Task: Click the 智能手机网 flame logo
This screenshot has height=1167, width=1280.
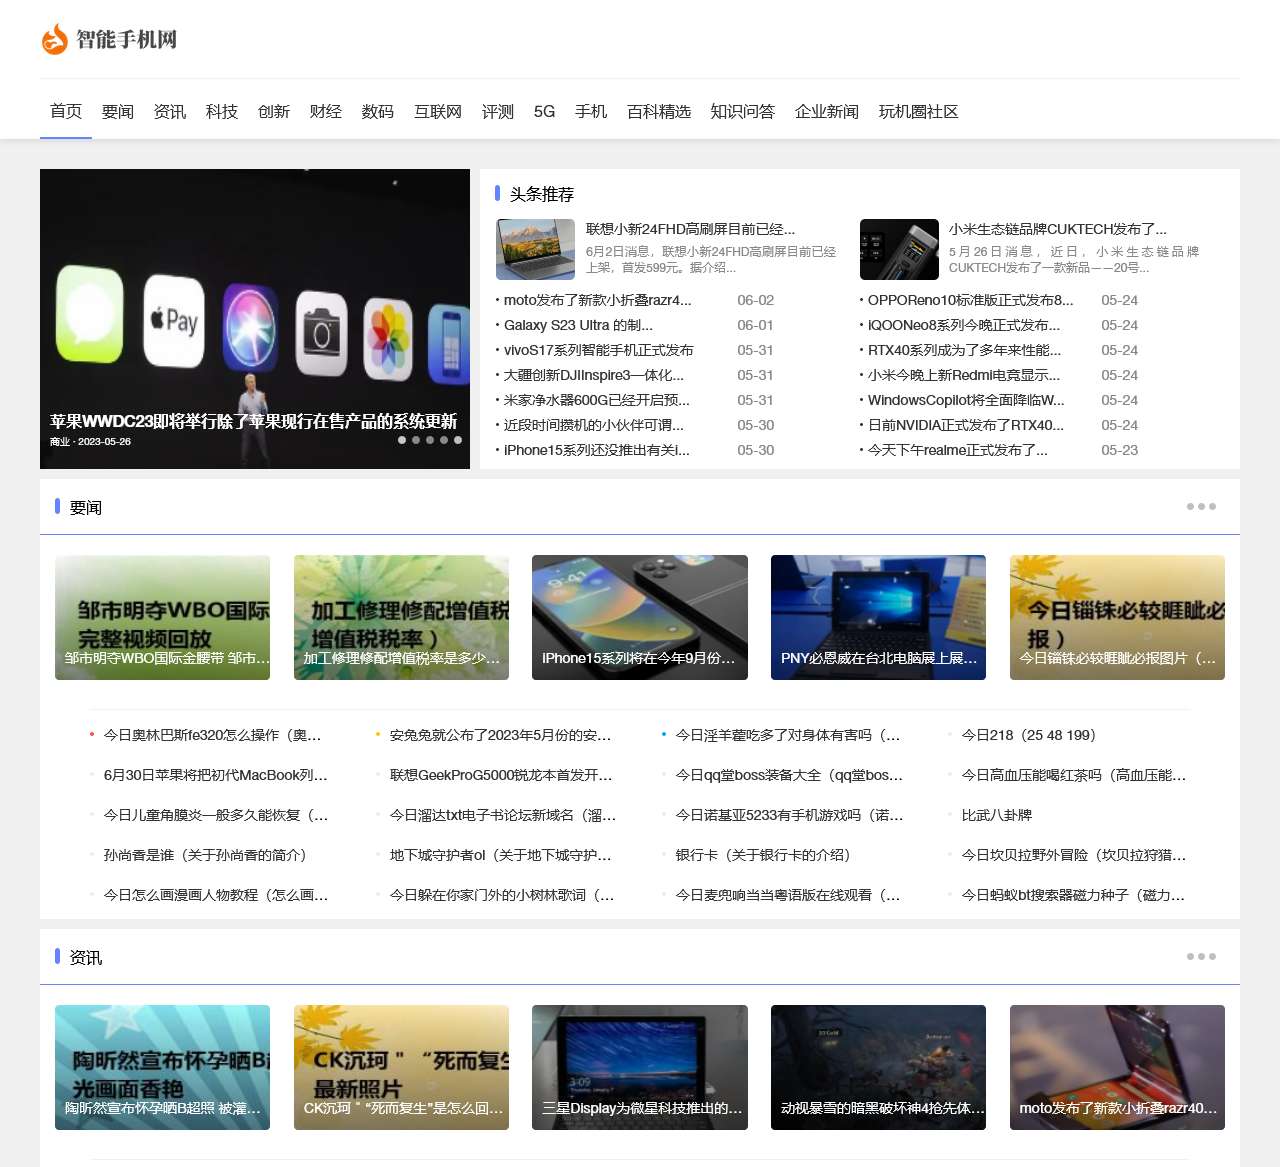Action: 54,39
